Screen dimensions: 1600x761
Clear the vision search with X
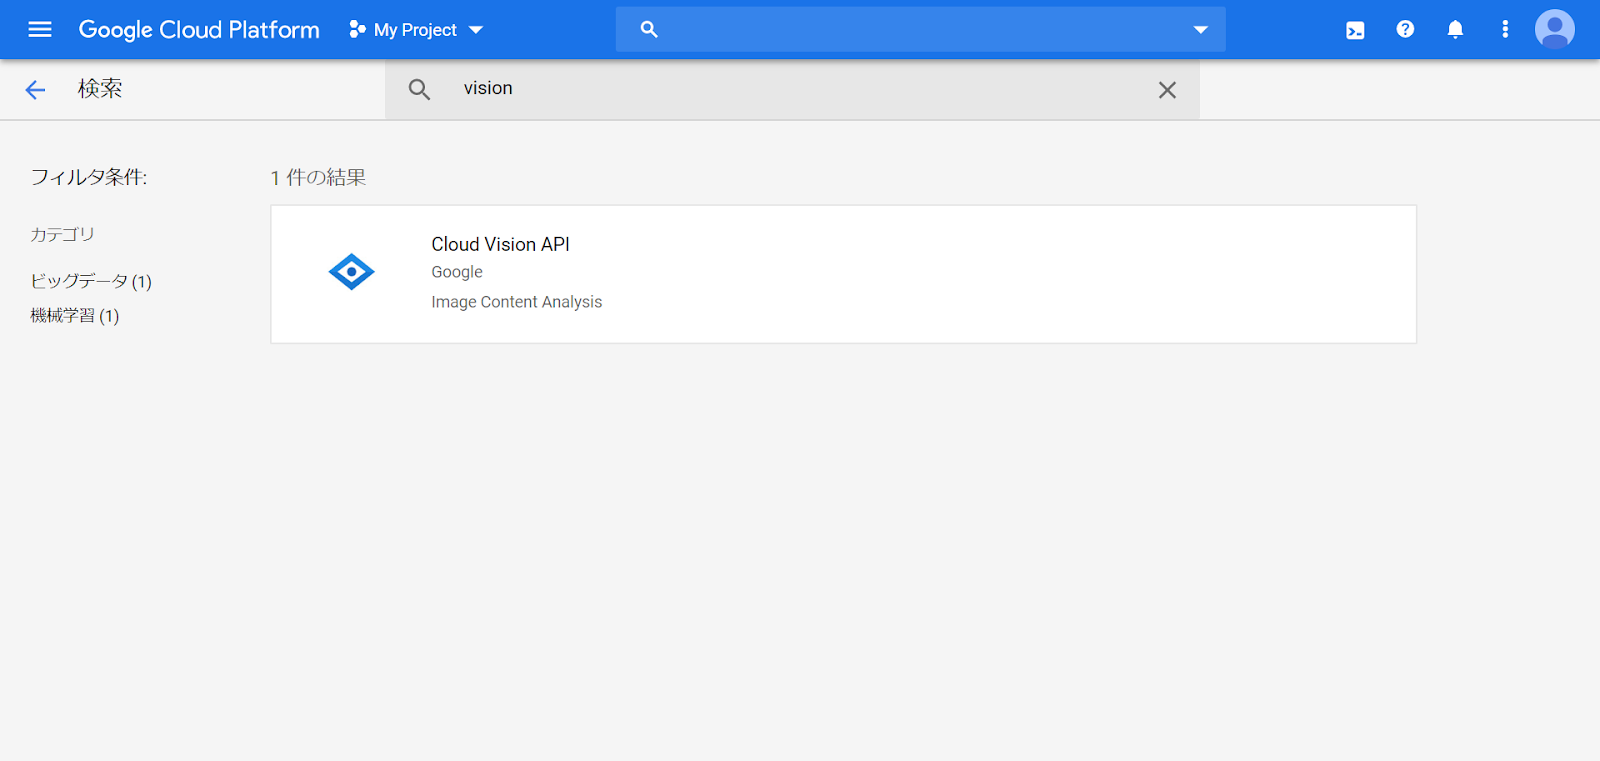tap(1167, 90)
